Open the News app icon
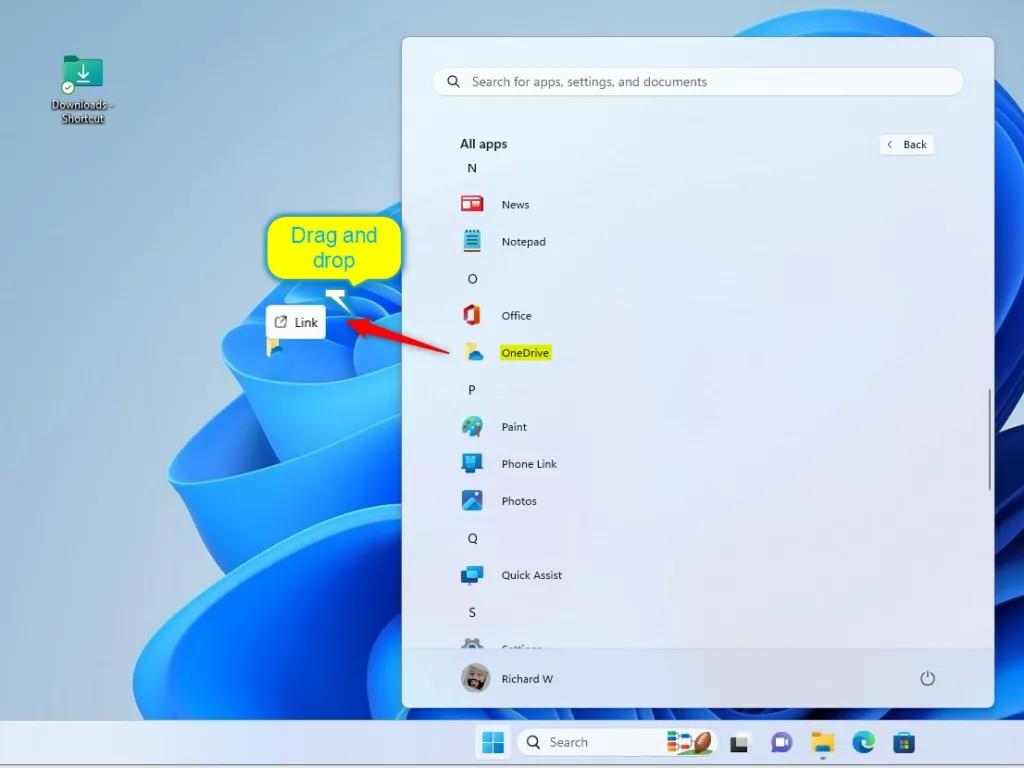Screen dimensions: 1024x768 tap(472, 204)
